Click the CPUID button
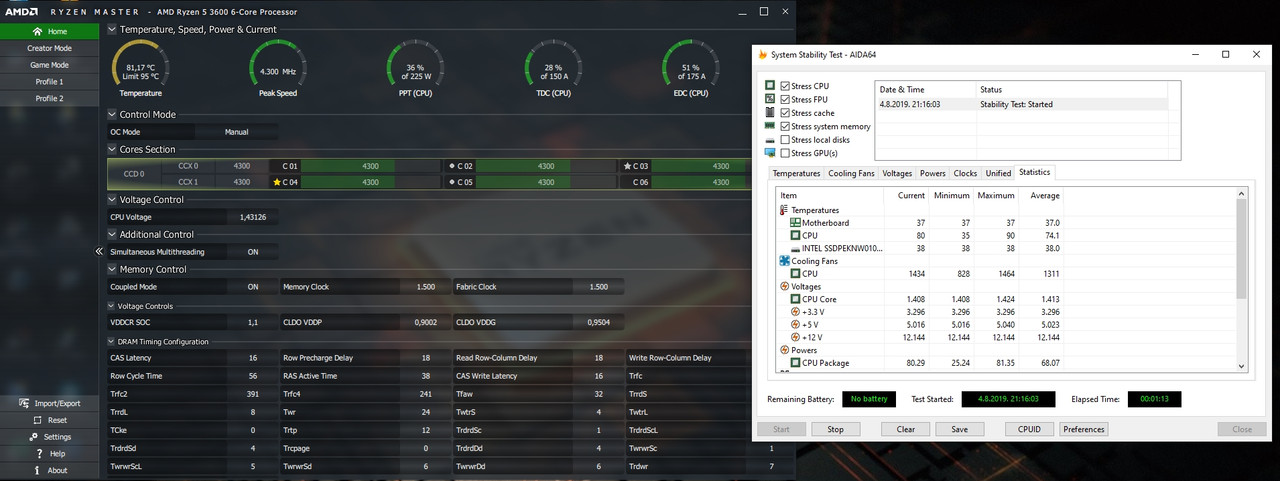 (1029, 430)
